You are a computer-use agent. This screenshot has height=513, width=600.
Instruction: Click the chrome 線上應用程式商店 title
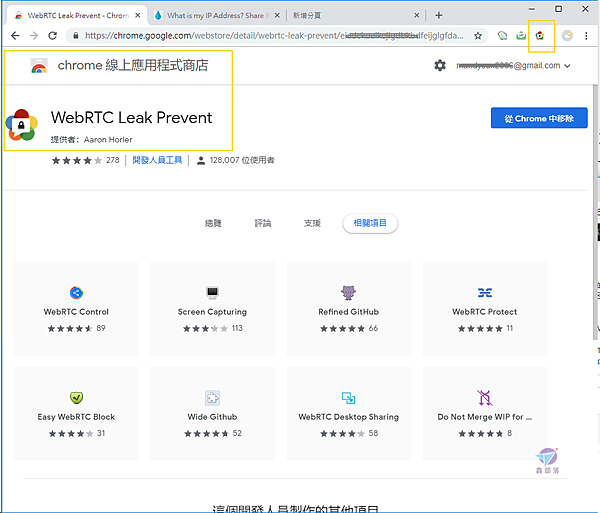pos(133,65)
